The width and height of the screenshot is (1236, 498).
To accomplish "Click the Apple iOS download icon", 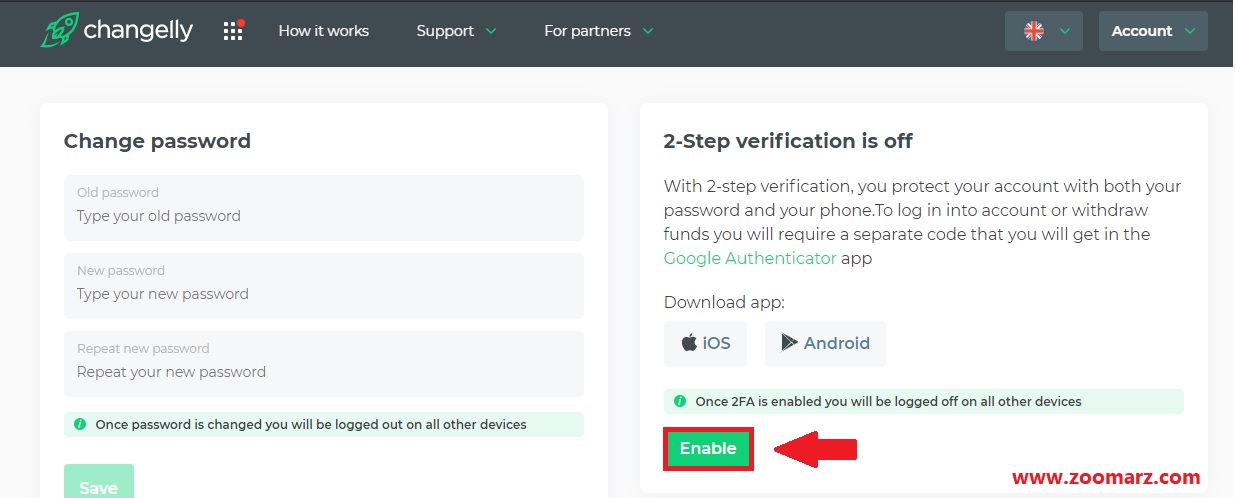I will coord(689,343).
